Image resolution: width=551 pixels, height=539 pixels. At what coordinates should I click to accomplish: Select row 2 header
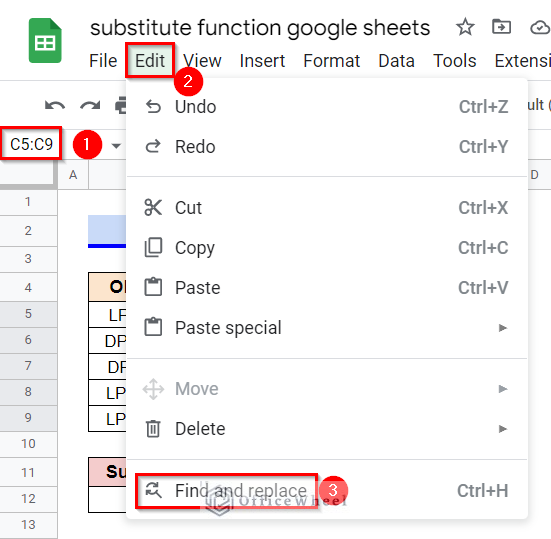28,231
